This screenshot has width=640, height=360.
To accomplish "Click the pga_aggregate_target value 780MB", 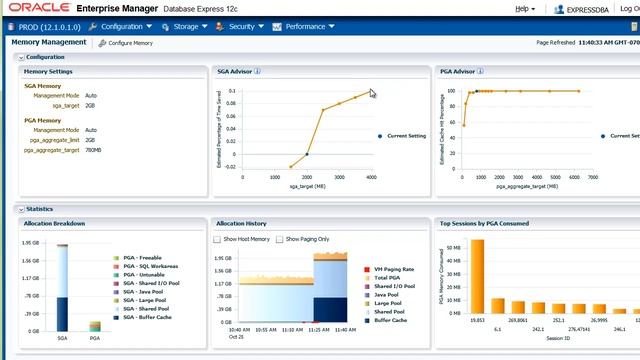I will (x=93, y=150).
